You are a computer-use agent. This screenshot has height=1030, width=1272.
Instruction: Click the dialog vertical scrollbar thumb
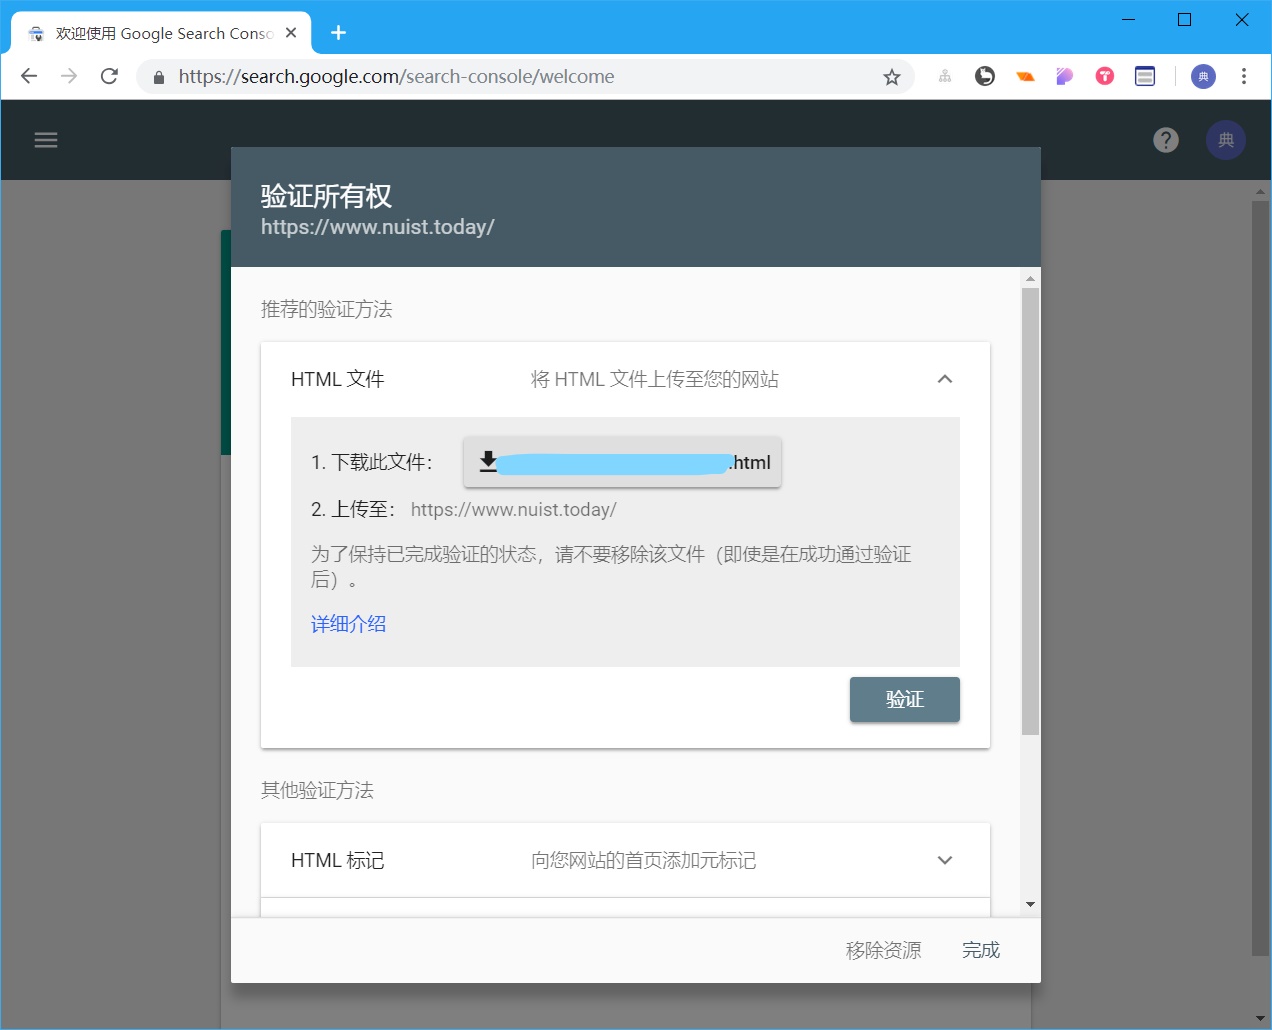[x=1030, y=511]
